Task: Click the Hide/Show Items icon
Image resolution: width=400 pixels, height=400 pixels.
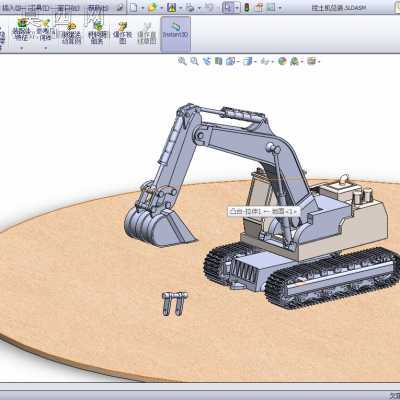Action: tap(265, 61)
